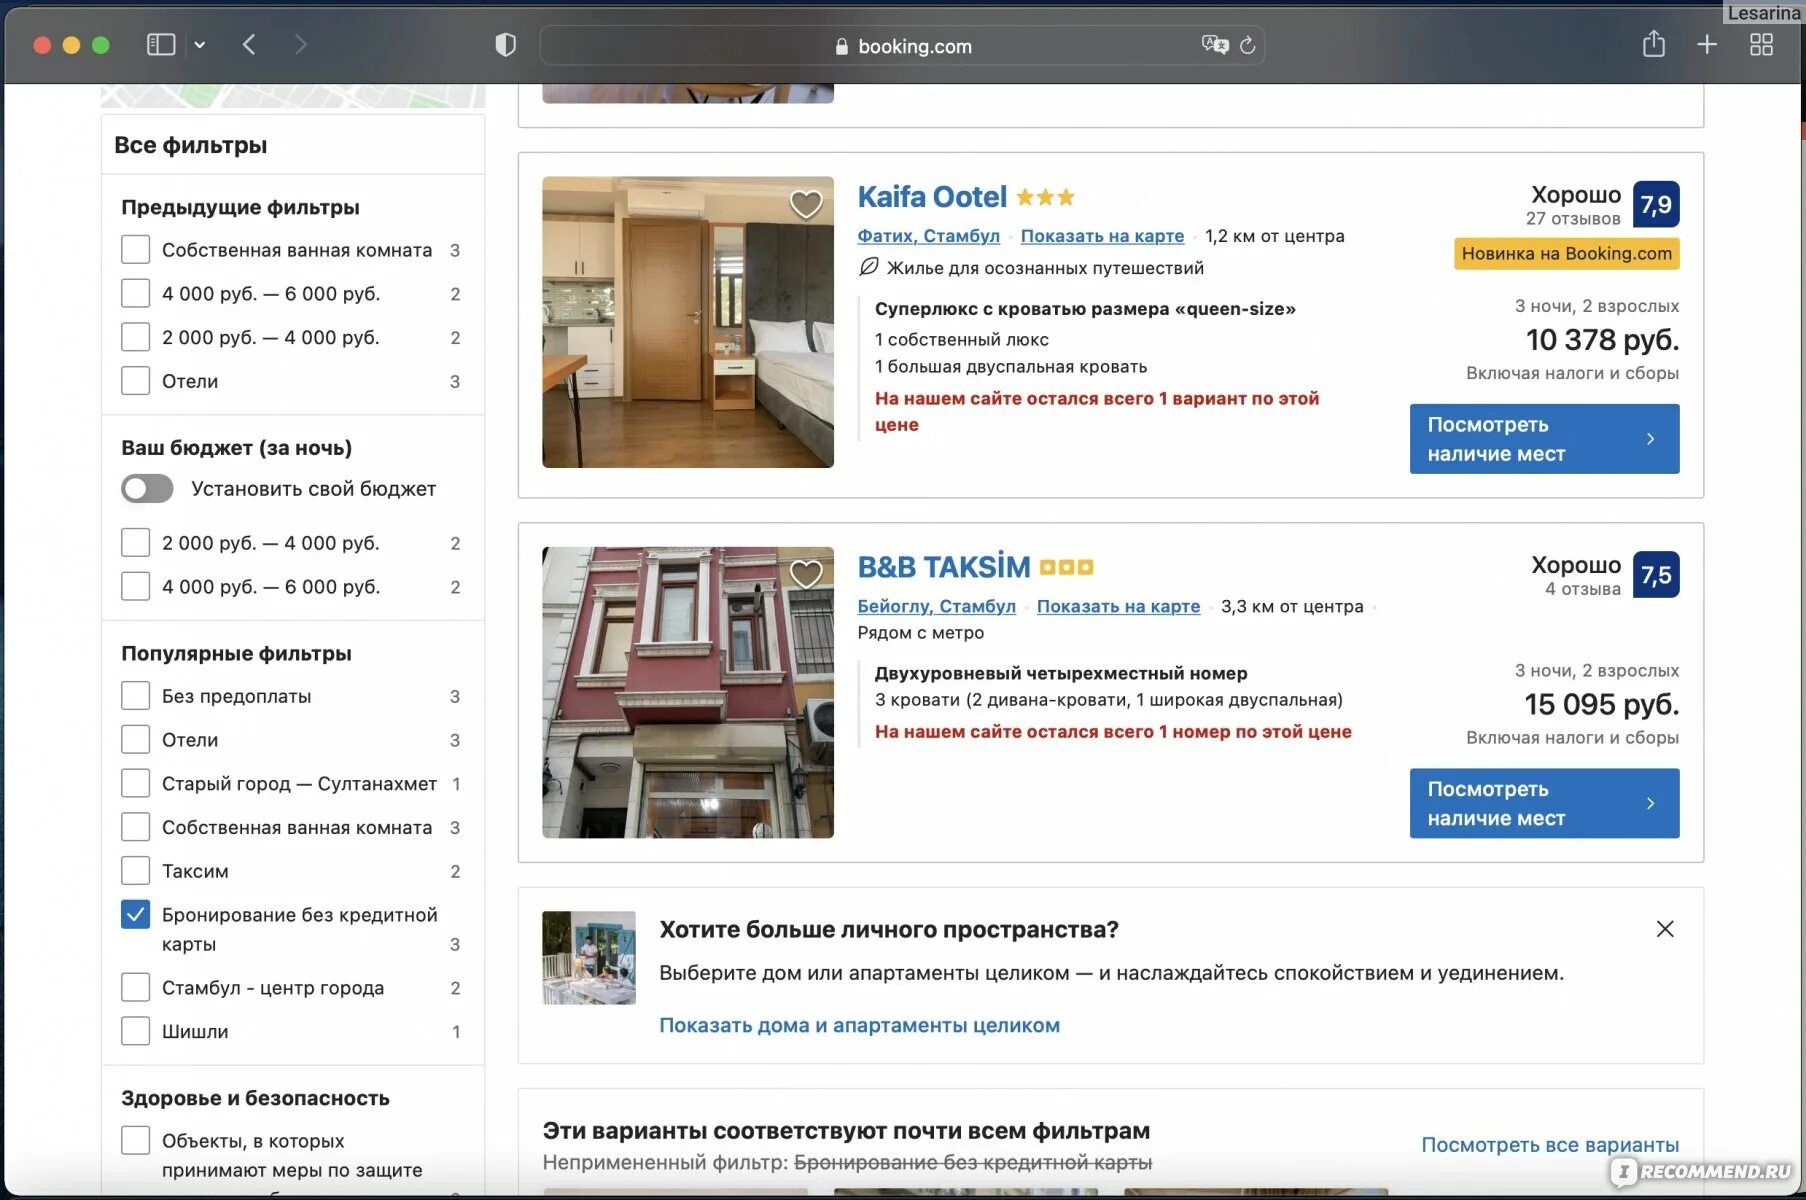Click Двухуровневый четырехместный номер room name
This screenshot has width=1806, height=1200.
1061,673
